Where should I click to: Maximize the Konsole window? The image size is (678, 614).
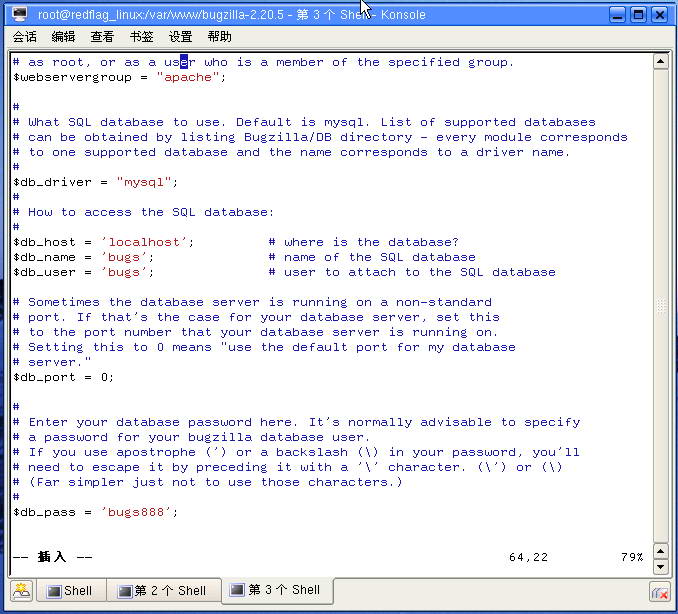pos(639,15)
